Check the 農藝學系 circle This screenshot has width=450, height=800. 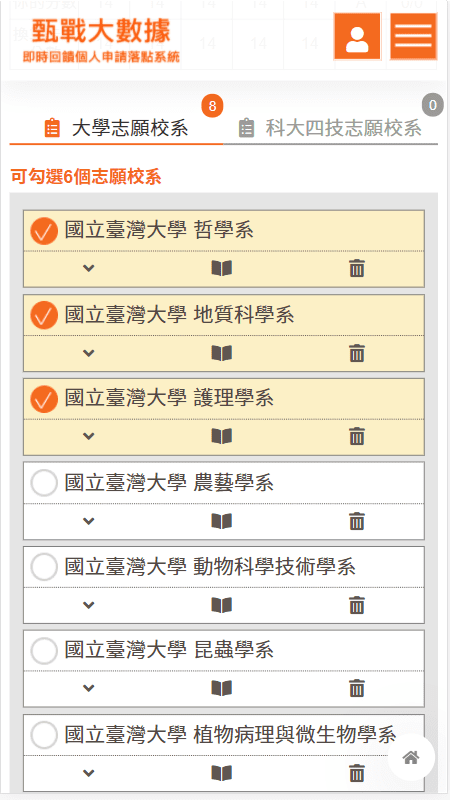(x=44, y=483)
